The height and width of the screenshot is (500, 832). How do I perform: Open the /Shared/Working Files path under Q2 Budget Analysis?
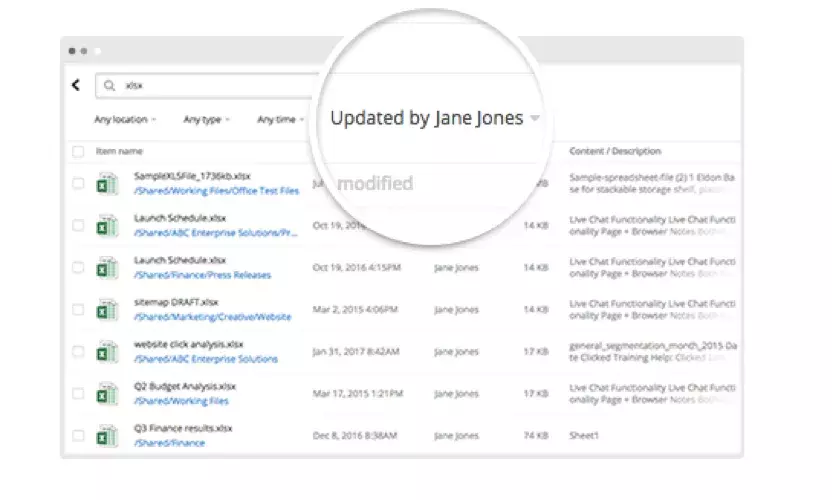point(181,401)
